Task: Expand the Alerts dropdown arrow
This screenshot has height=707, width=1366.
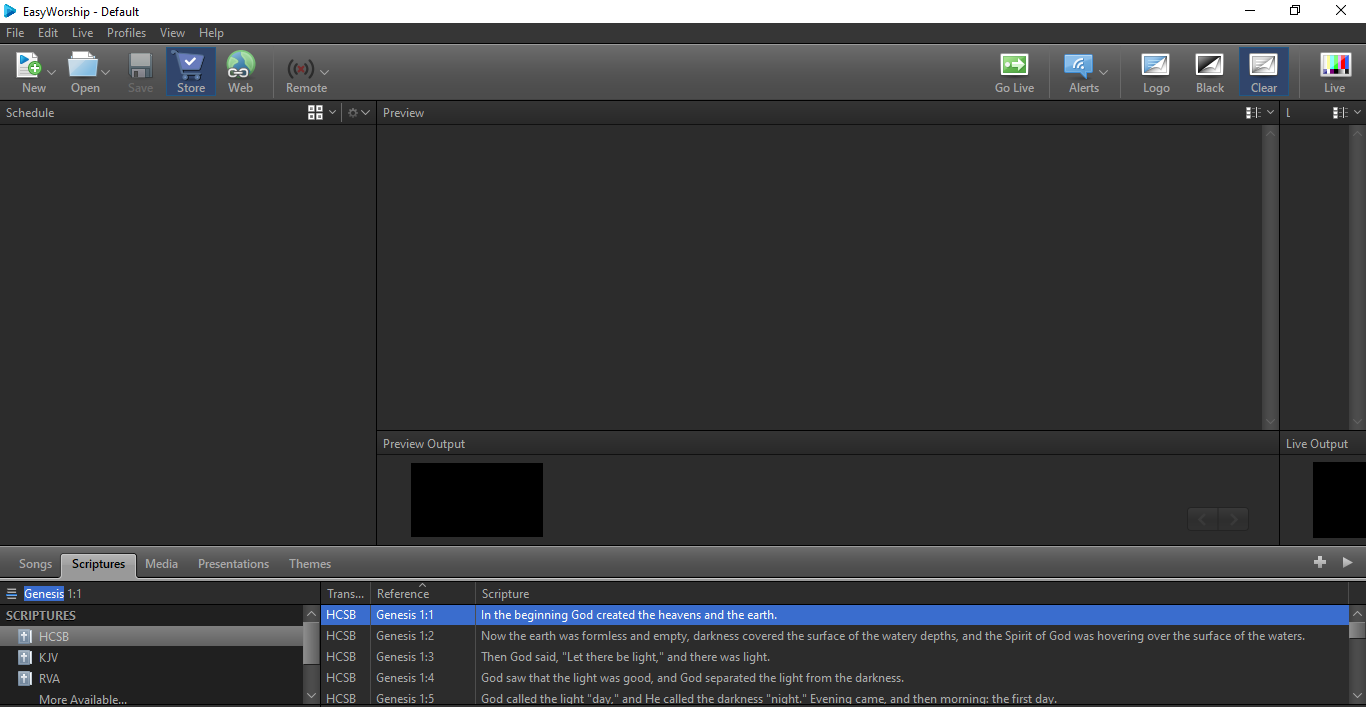Action: (1103, 72)
